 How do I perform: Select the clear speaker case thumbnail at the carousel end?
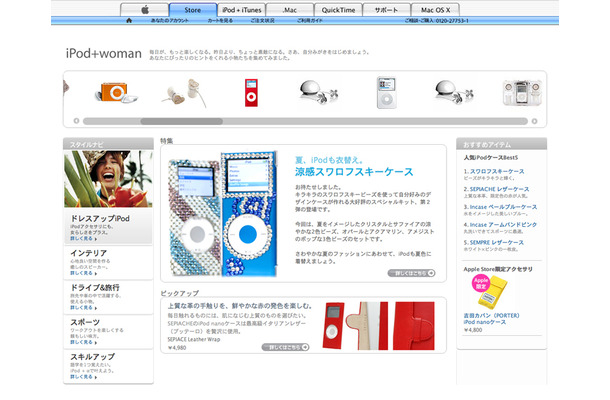point(522,93)
